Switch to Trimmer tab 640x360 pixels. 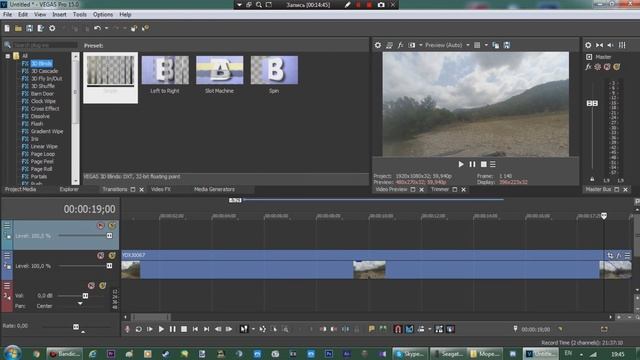point(440,189)
